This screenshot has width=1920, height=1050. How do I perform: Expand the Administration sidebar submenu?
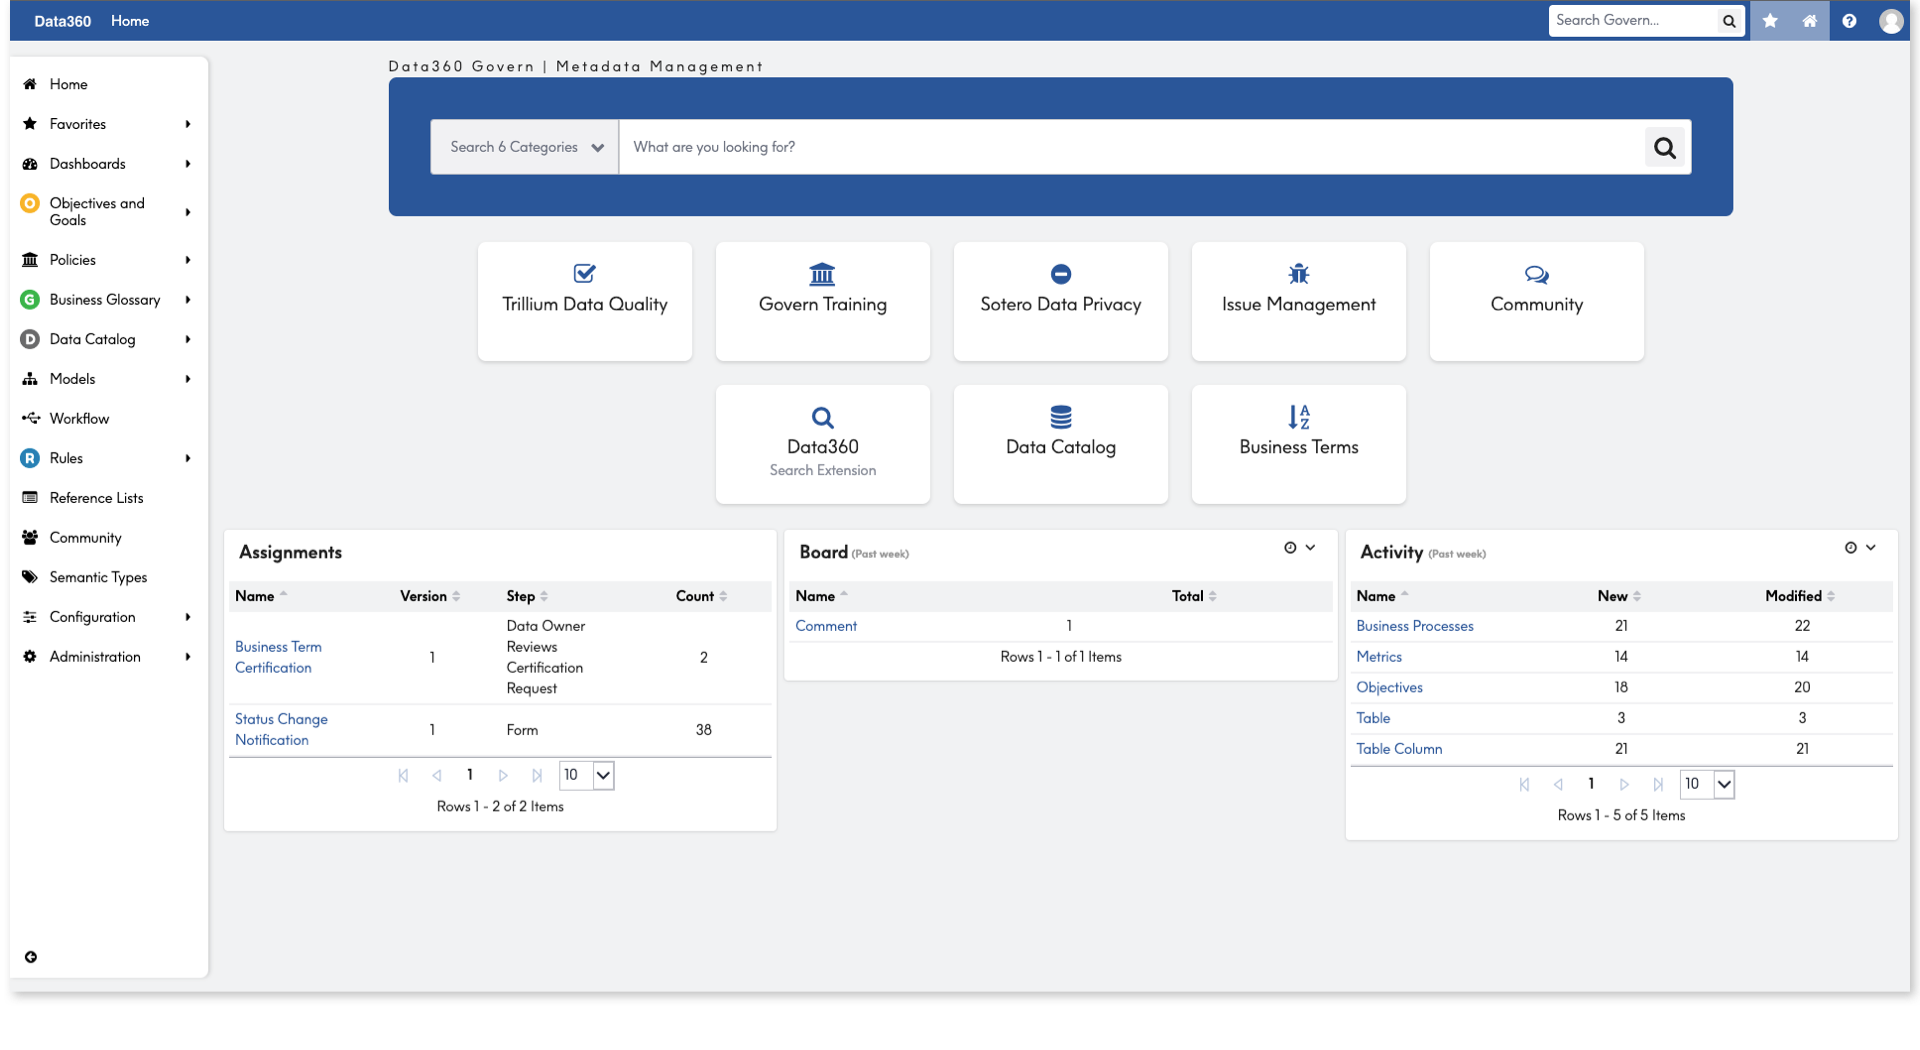pyautogui.click(x=188, y=657)
